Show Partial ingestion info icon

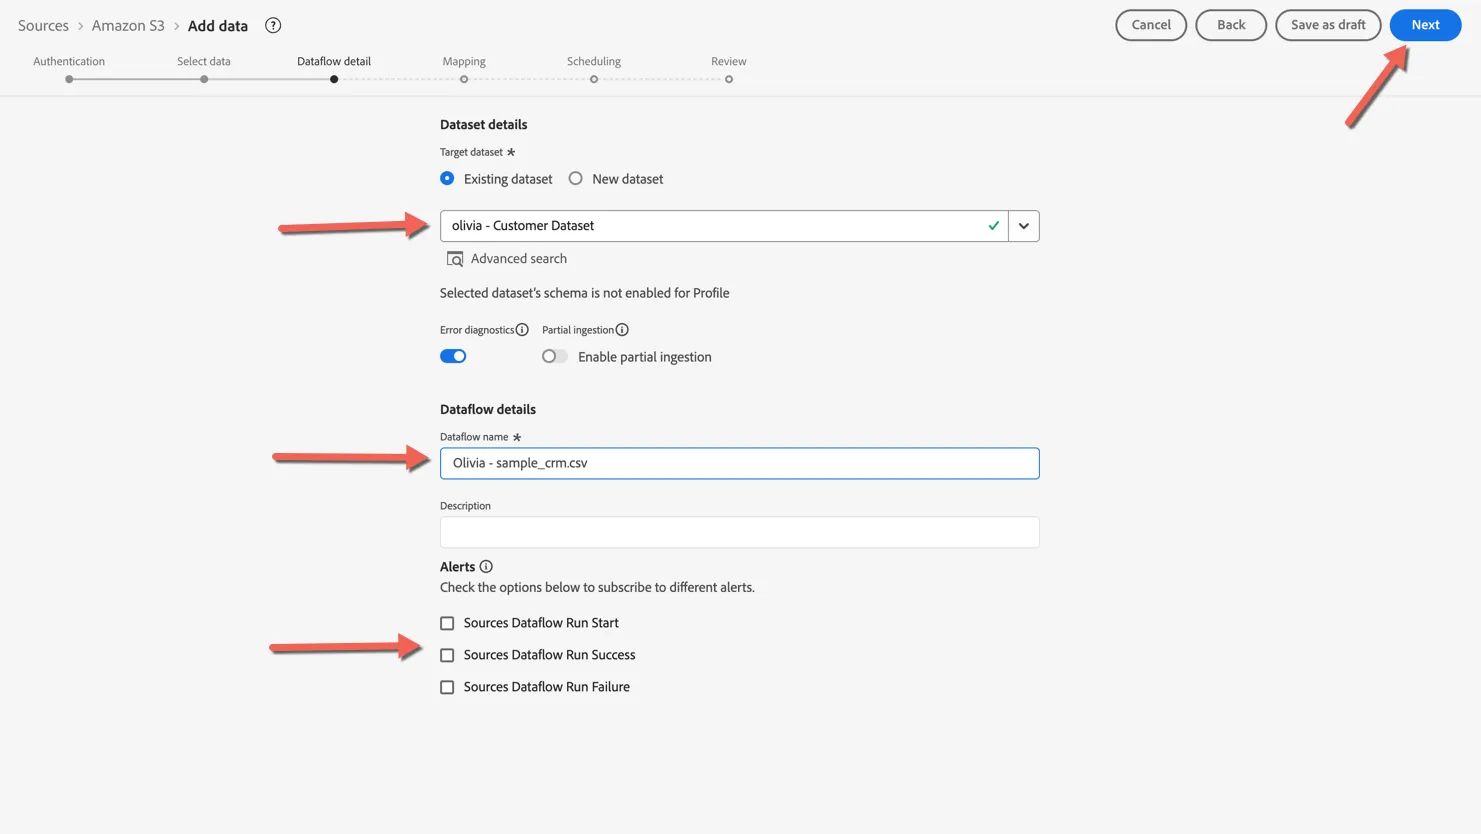(622, 330)
